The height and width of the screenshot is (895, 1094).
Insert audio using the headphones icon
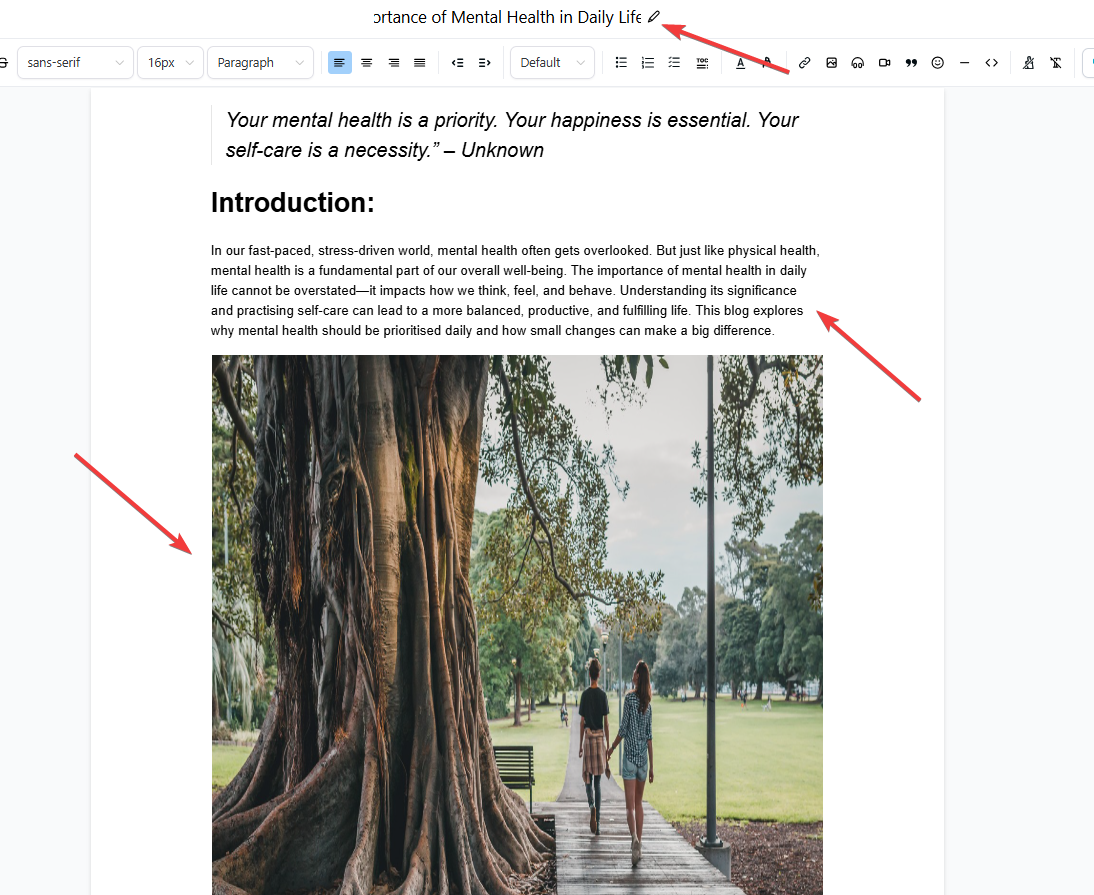858,63
